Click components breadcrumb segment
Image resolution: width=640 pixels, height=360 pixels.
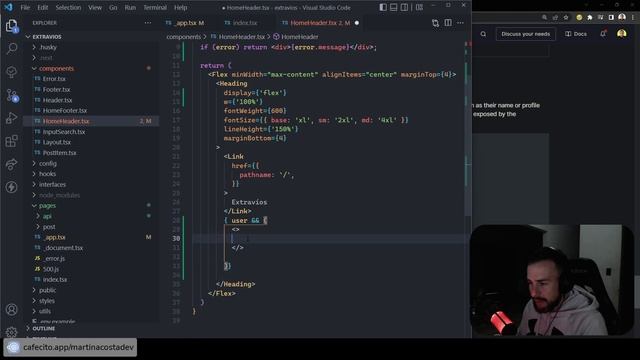pos(183,37)
